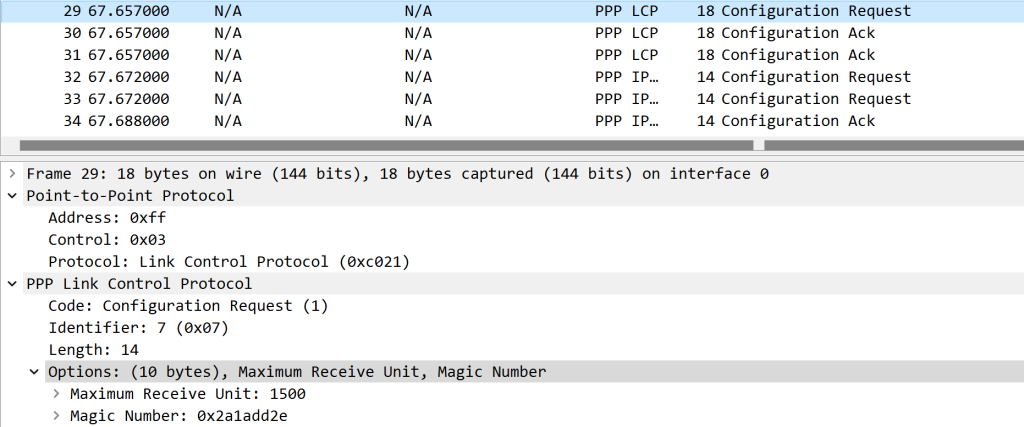Select packet 31 in the packet list
Screen dimensions: 1024x427
[500, 55]
